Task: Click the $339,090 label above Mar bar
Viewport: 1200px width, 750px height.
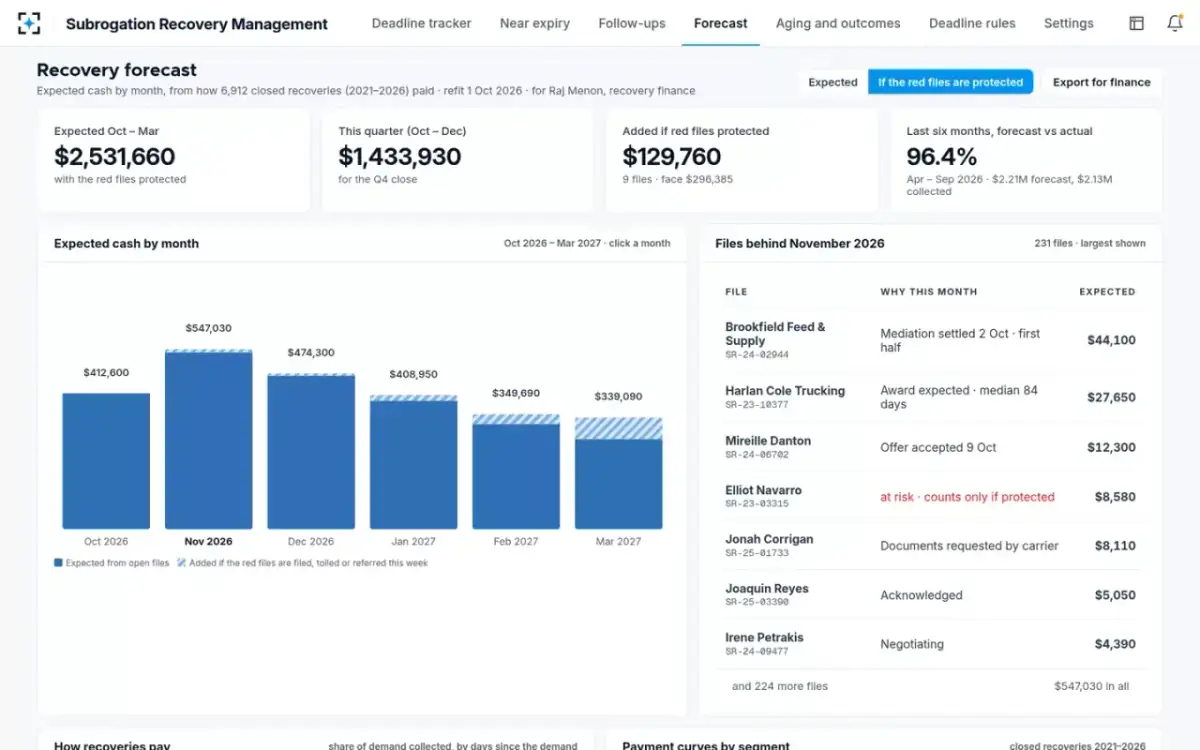Action: (x=618, y=396)
